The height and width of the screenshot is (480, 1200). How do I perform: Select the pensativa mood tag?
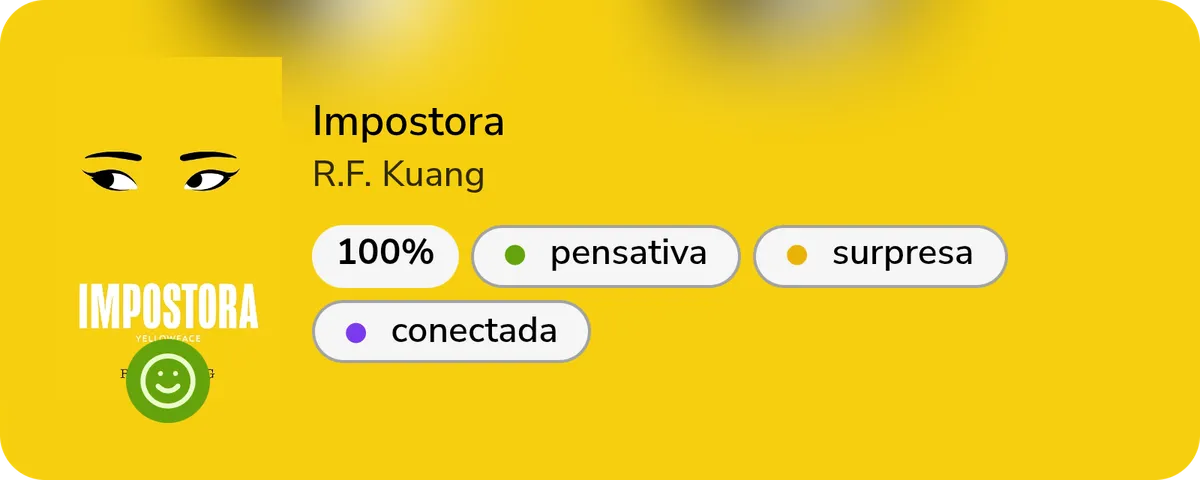605,256
